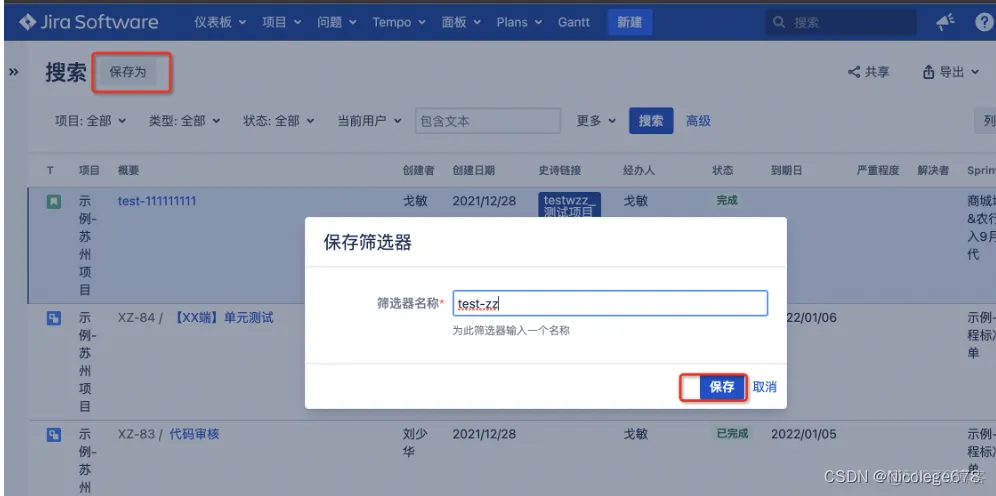
Task: Open the test-111111111 issue link
Action: click(157, 201)
